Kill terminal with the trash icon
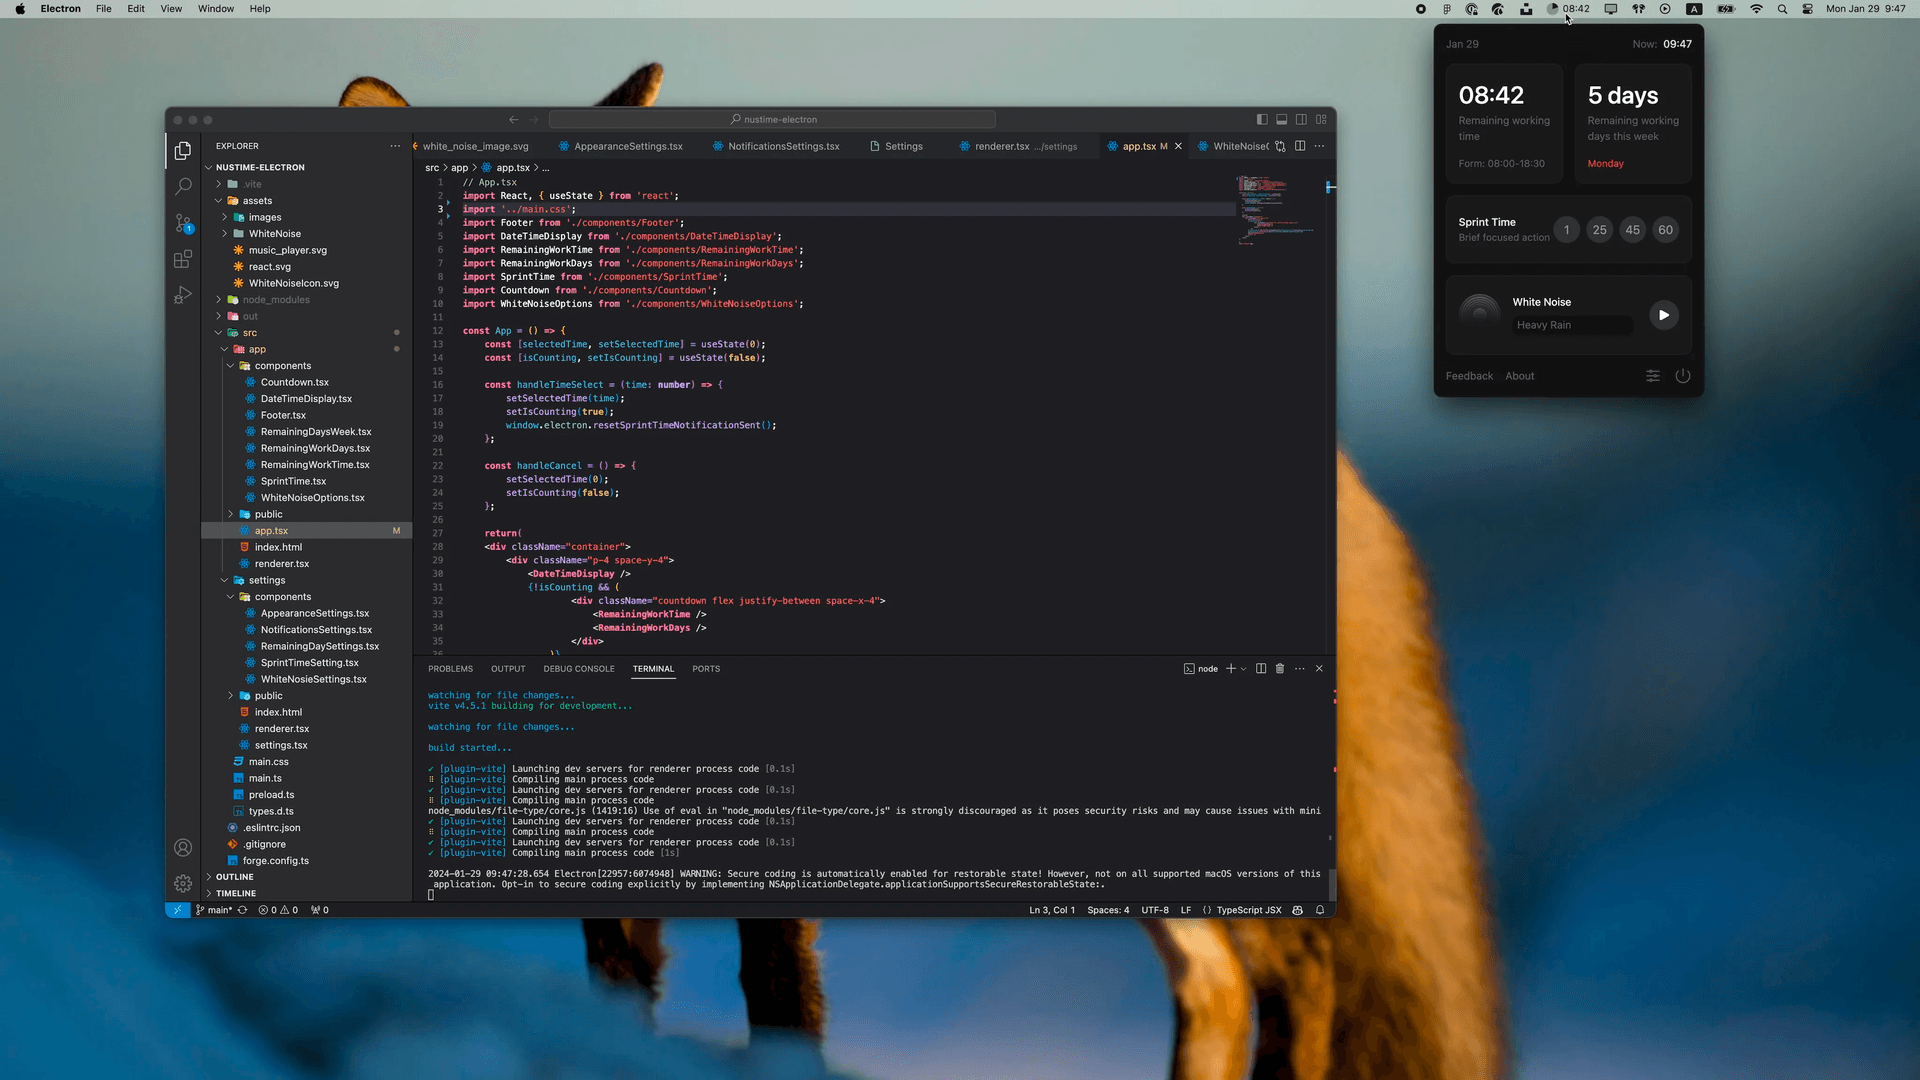This screenshot has height=1080, width=1920. pos(1280,669)
